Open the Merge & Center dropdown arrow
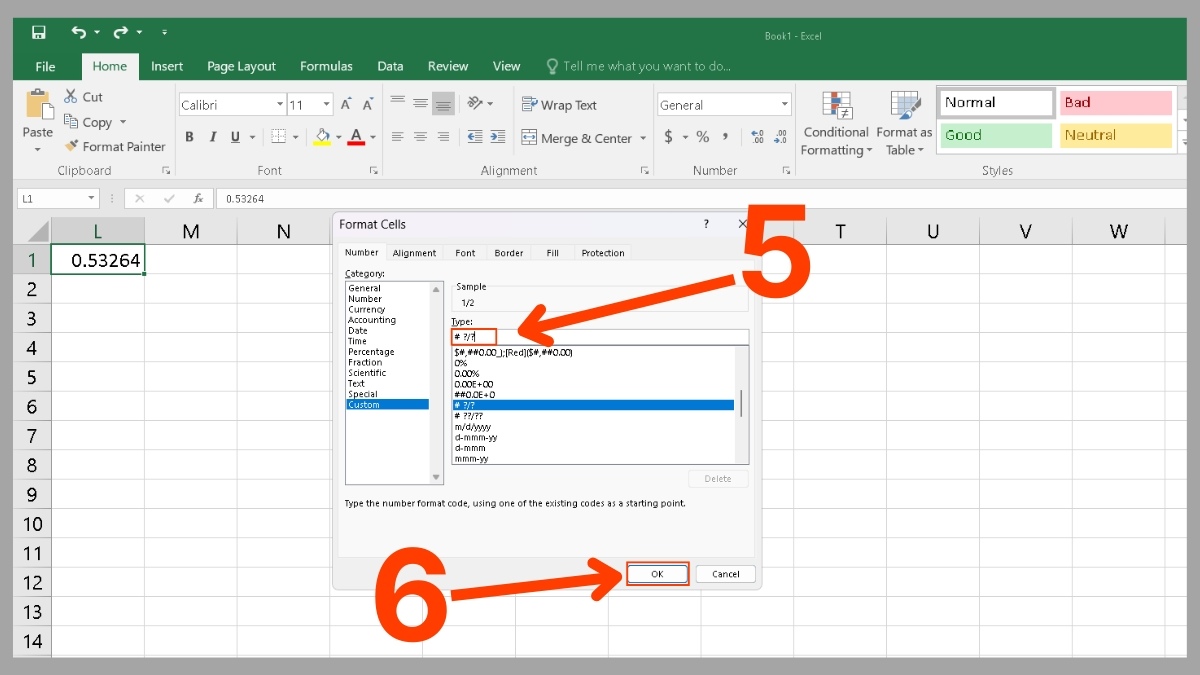The width and height of the screenshot is (1200, 675). (643, 138)
